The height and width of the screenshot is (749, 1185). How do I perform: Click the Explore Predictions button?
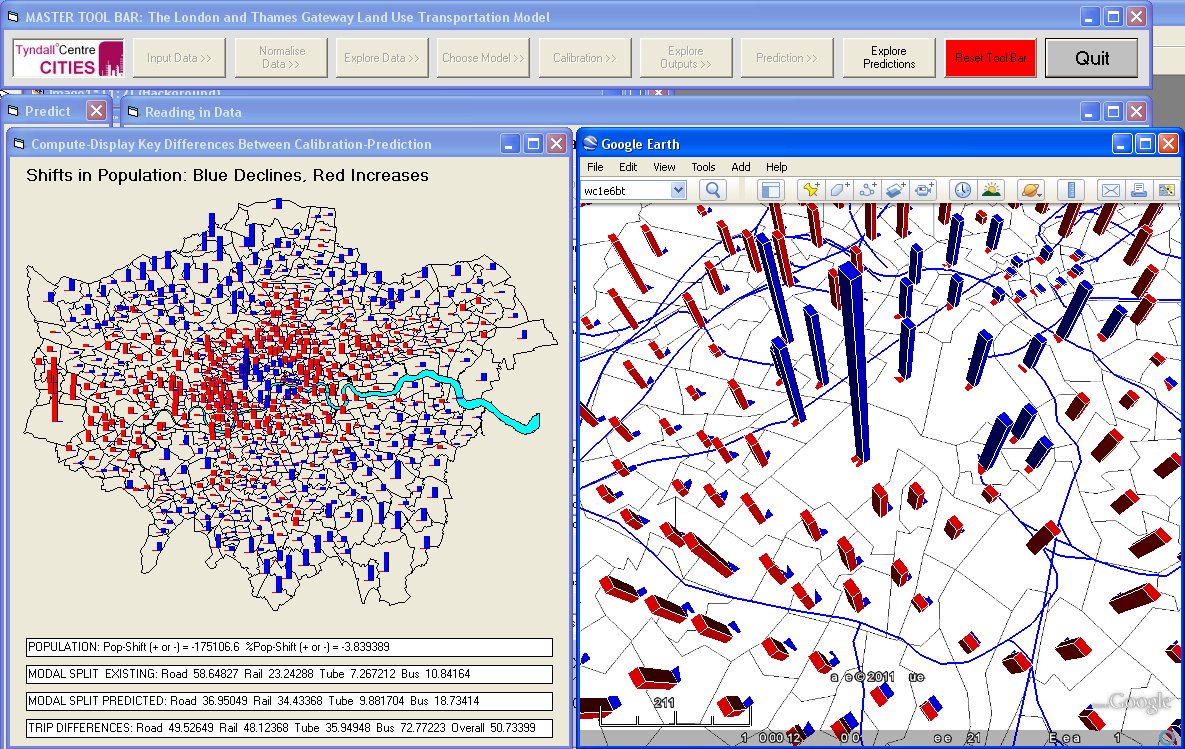(889, 58)
